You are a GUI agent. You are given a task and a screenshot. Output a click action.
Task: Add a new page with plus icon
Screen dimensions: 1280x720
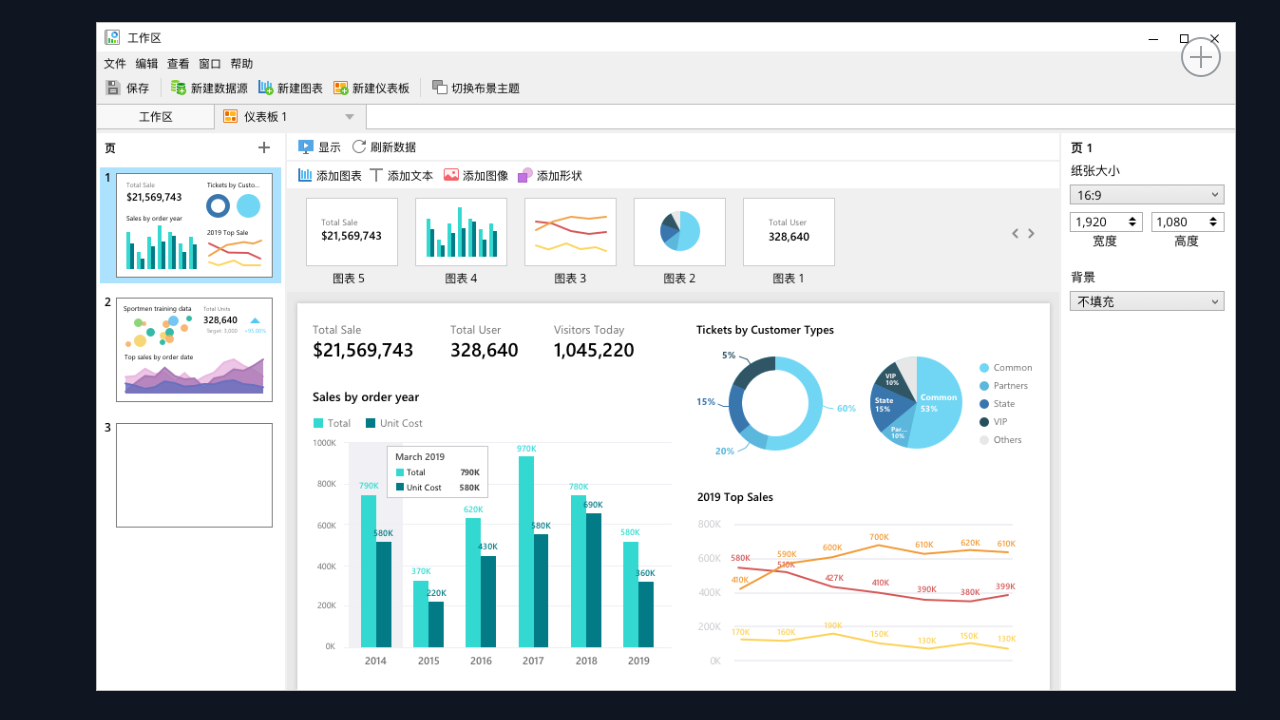pyautogui.click(x=264, y=148)
